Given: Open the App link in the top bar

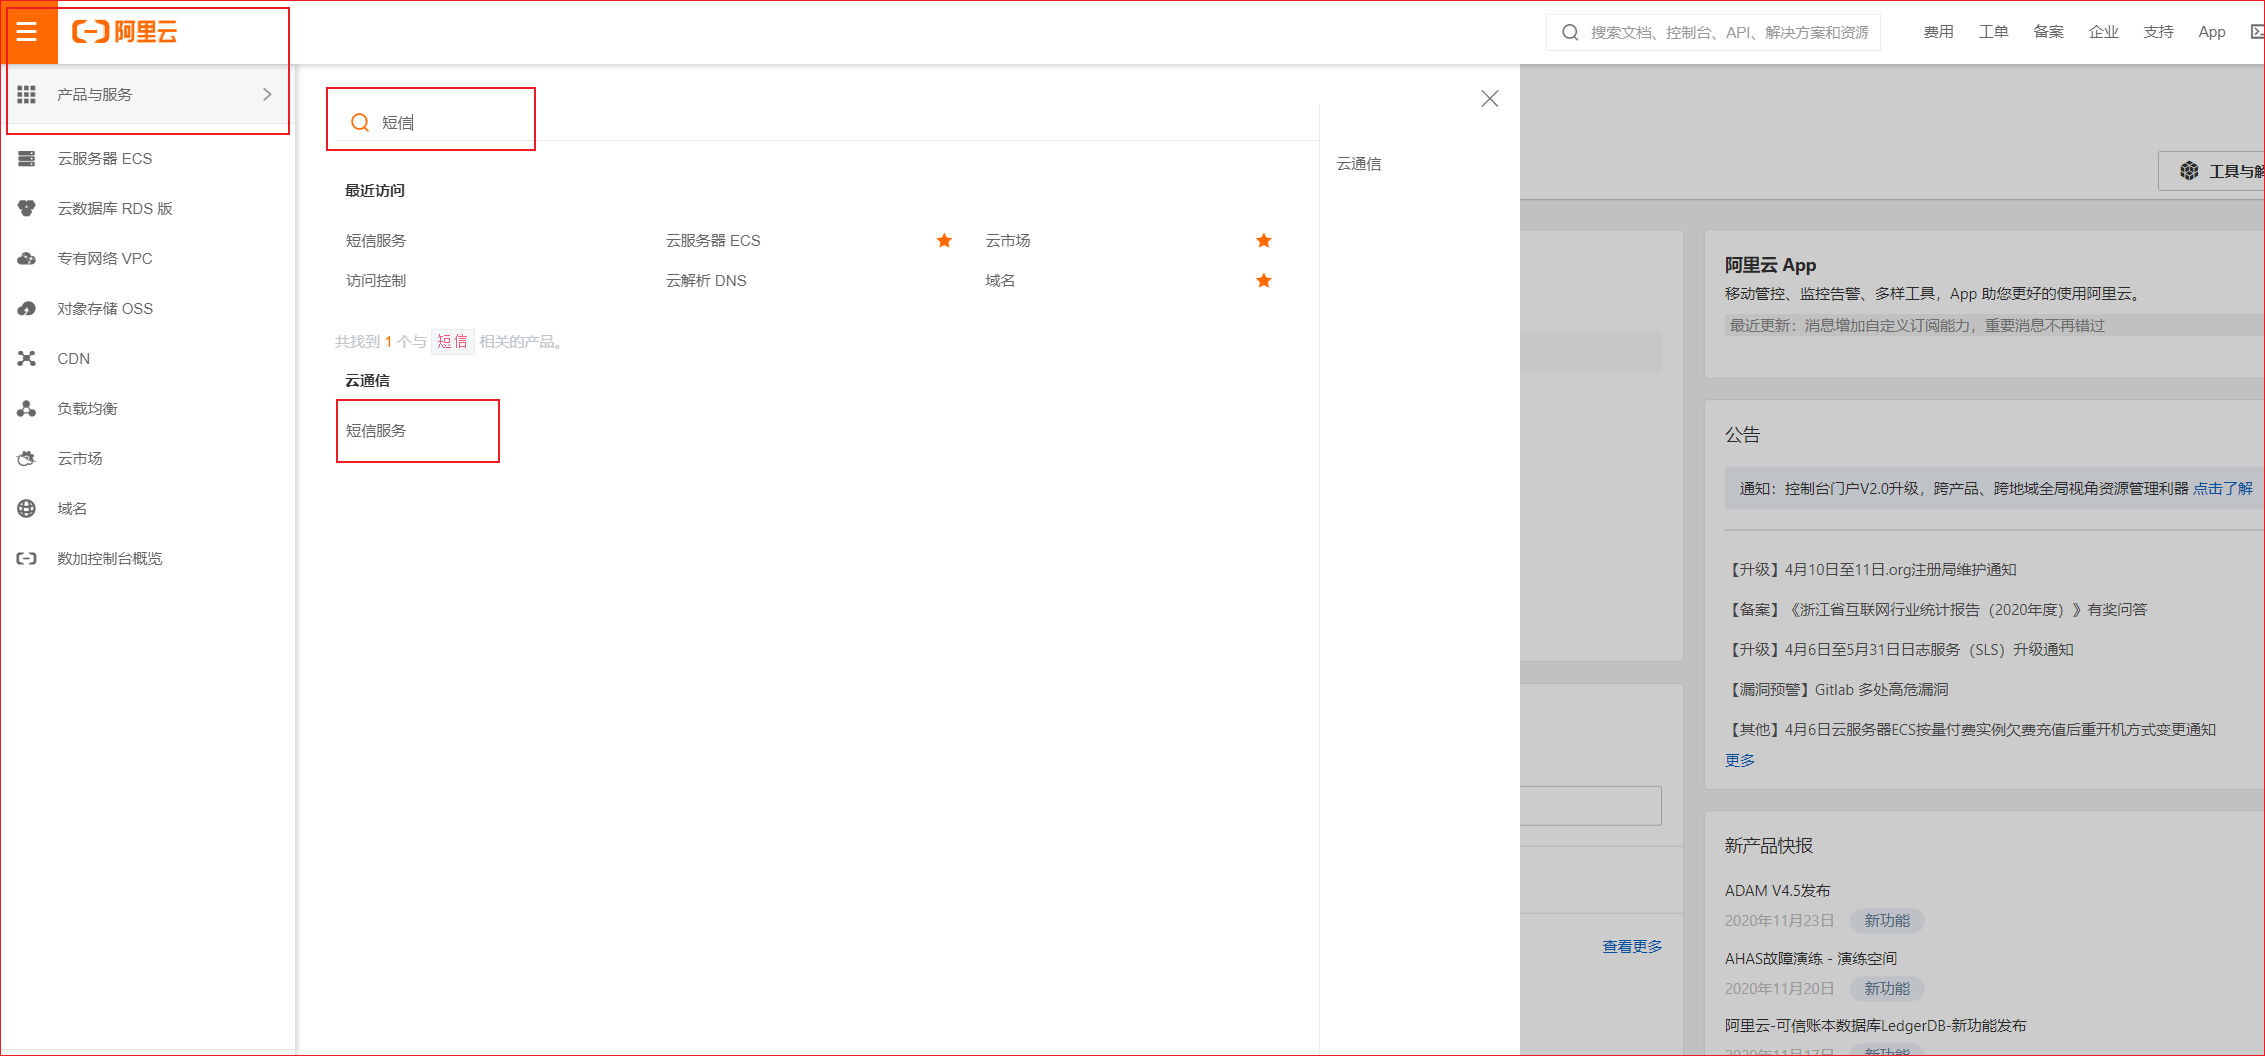Looking at the screenshot, I should tap(2211, 32).
